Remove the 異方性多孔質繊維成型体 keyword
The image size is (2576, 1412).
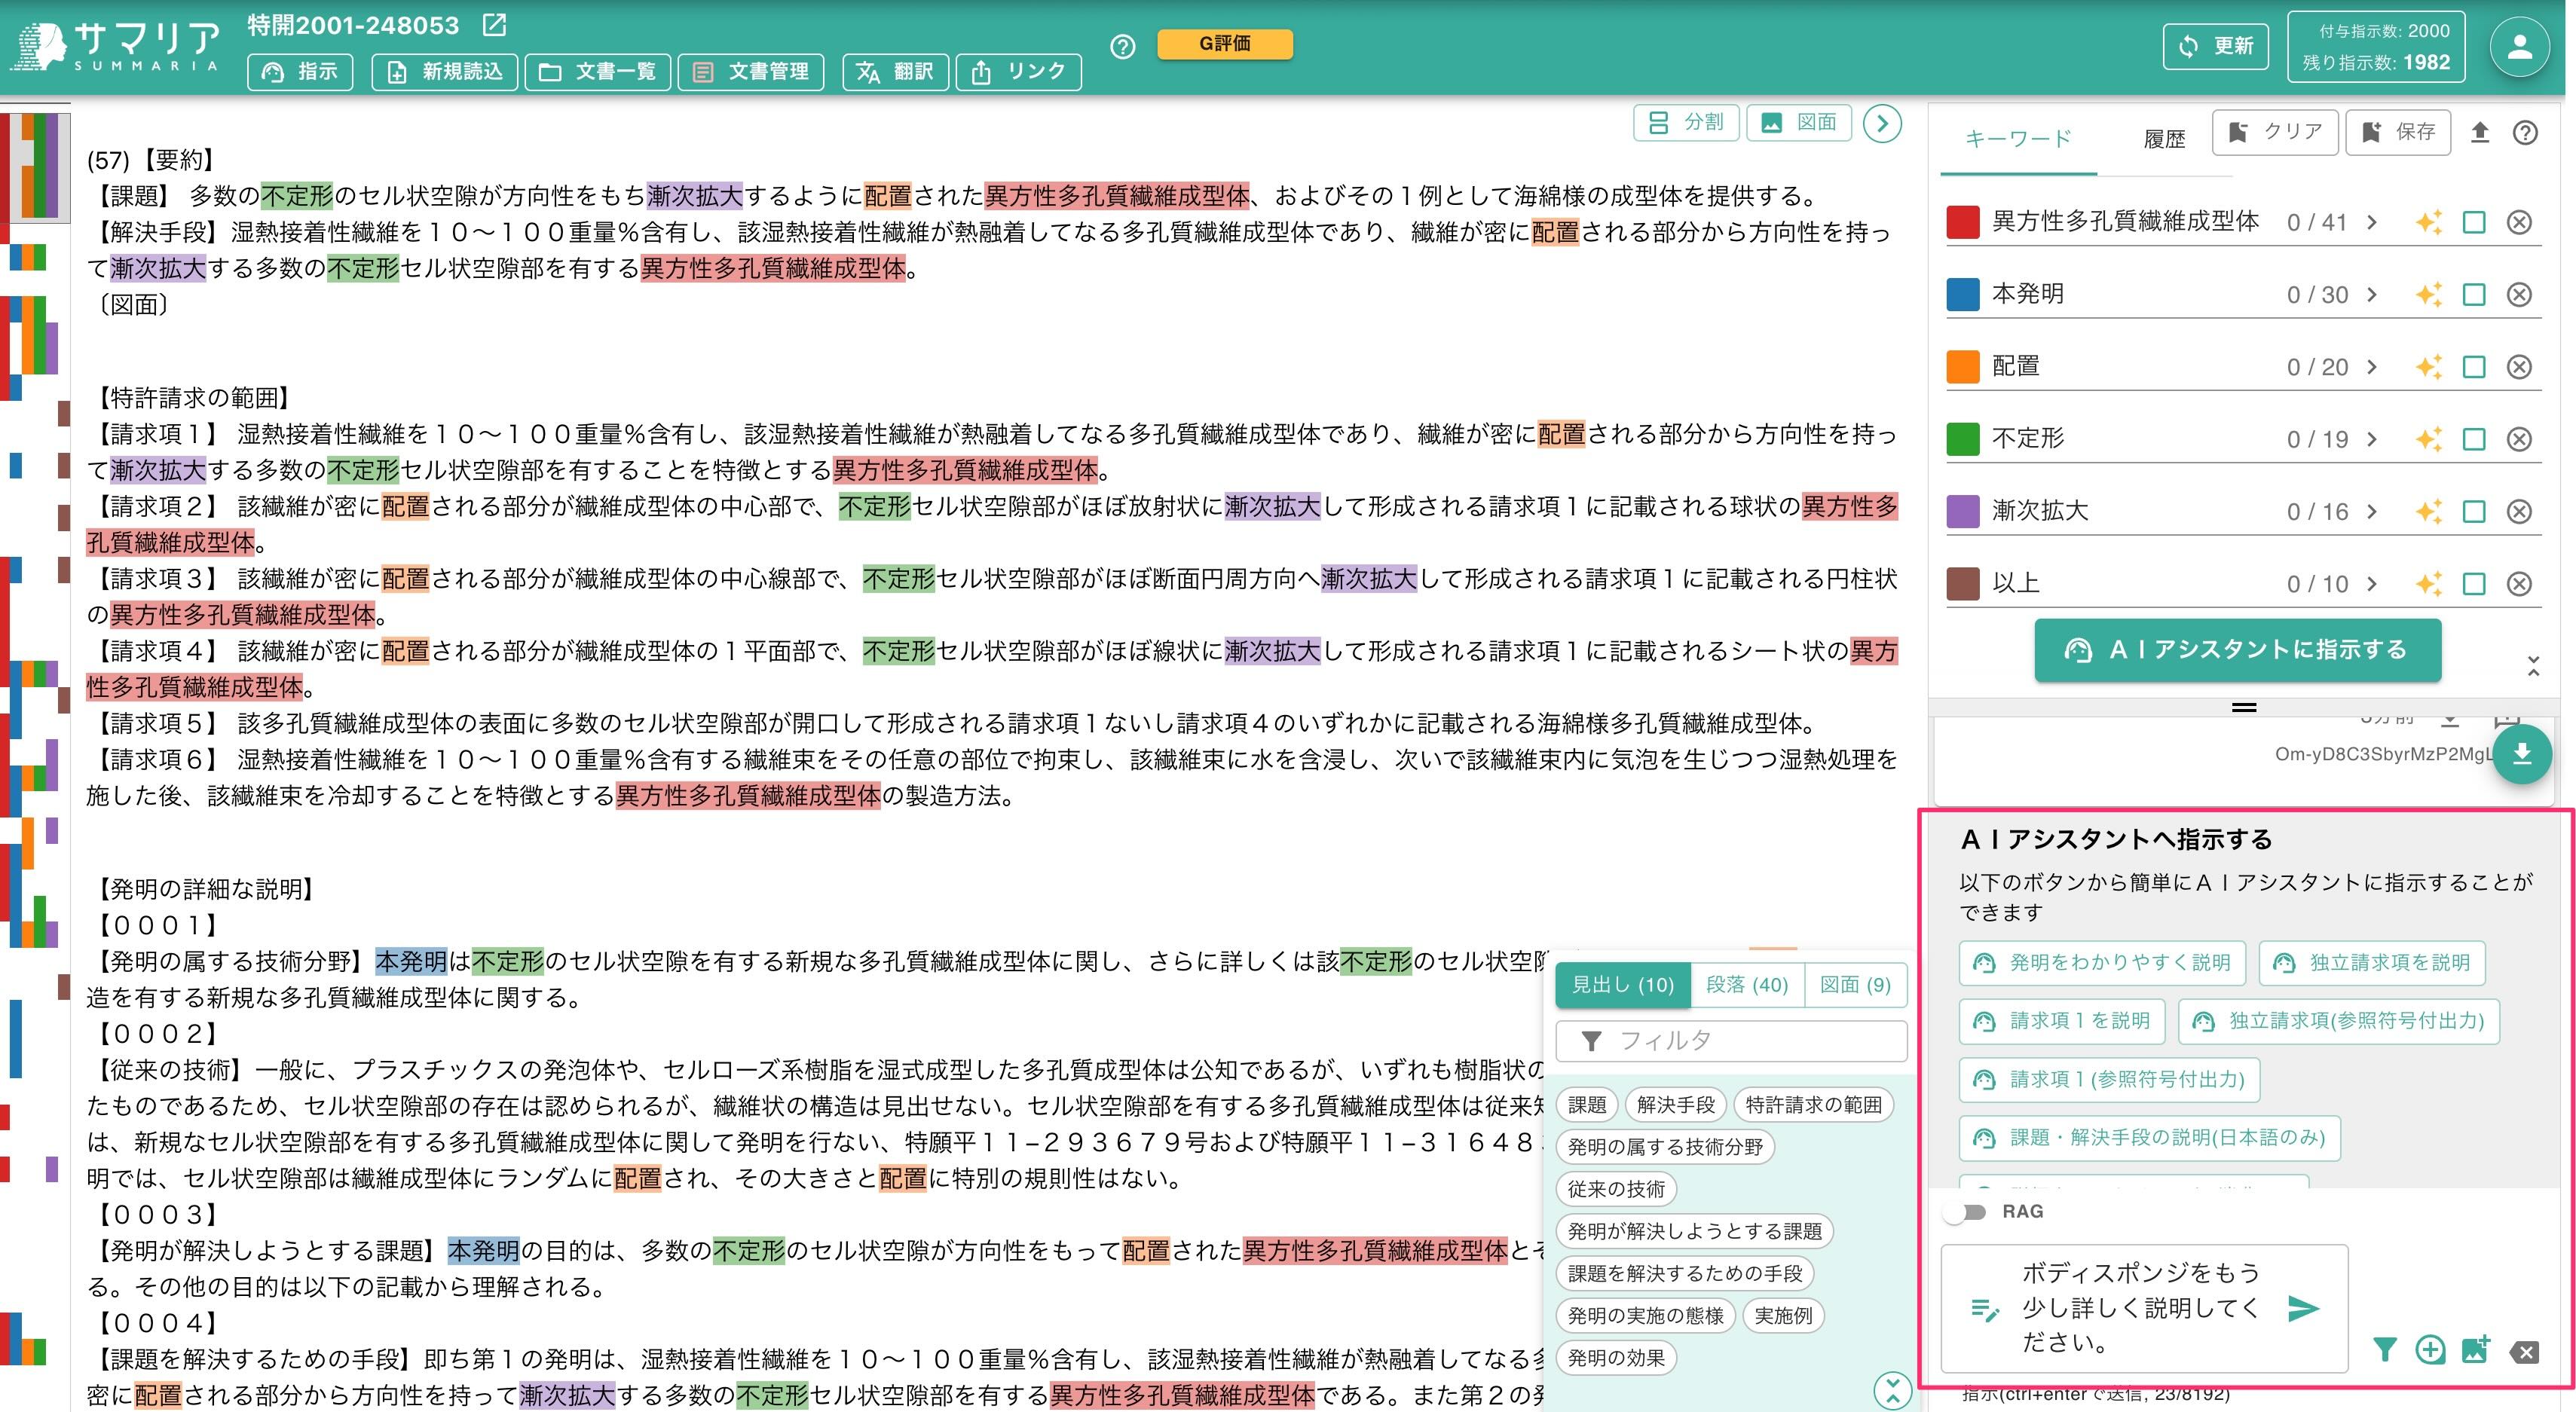tap(2519, 222)
